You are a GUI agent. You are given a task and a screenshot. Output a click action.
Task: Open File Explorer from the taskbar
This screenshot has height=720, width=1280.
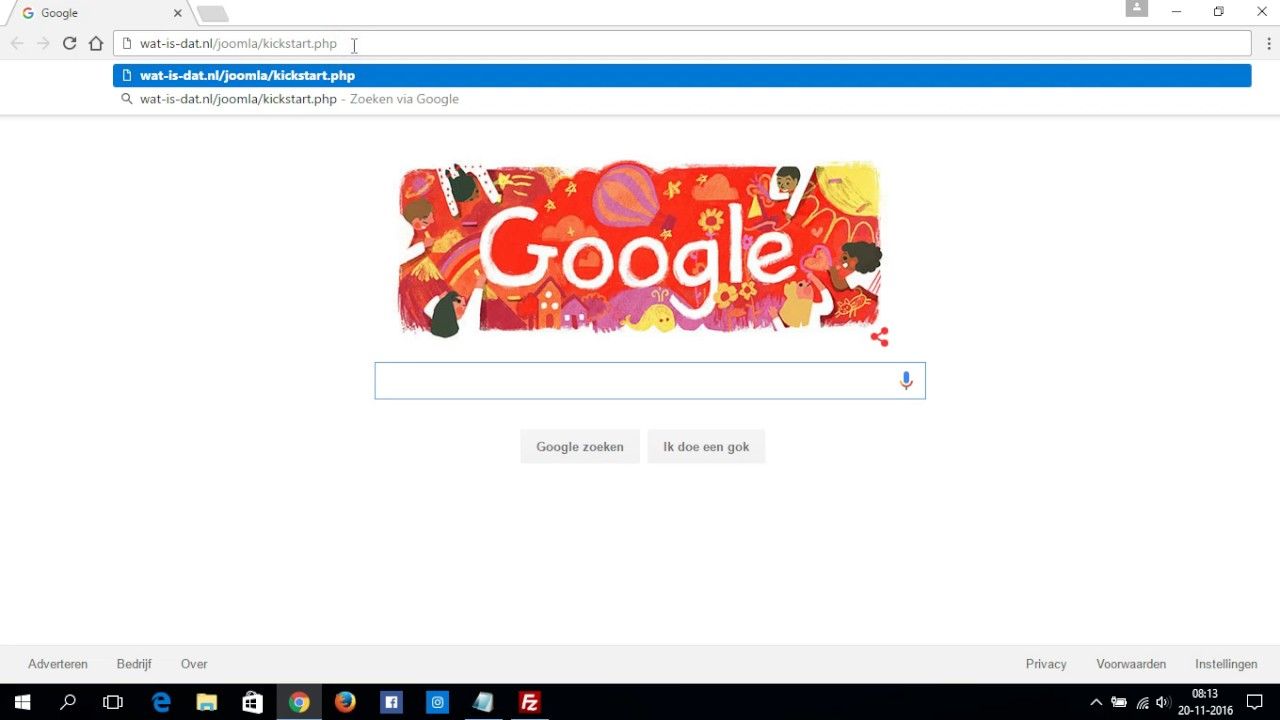pyautogui.click(x=207, y=702)
